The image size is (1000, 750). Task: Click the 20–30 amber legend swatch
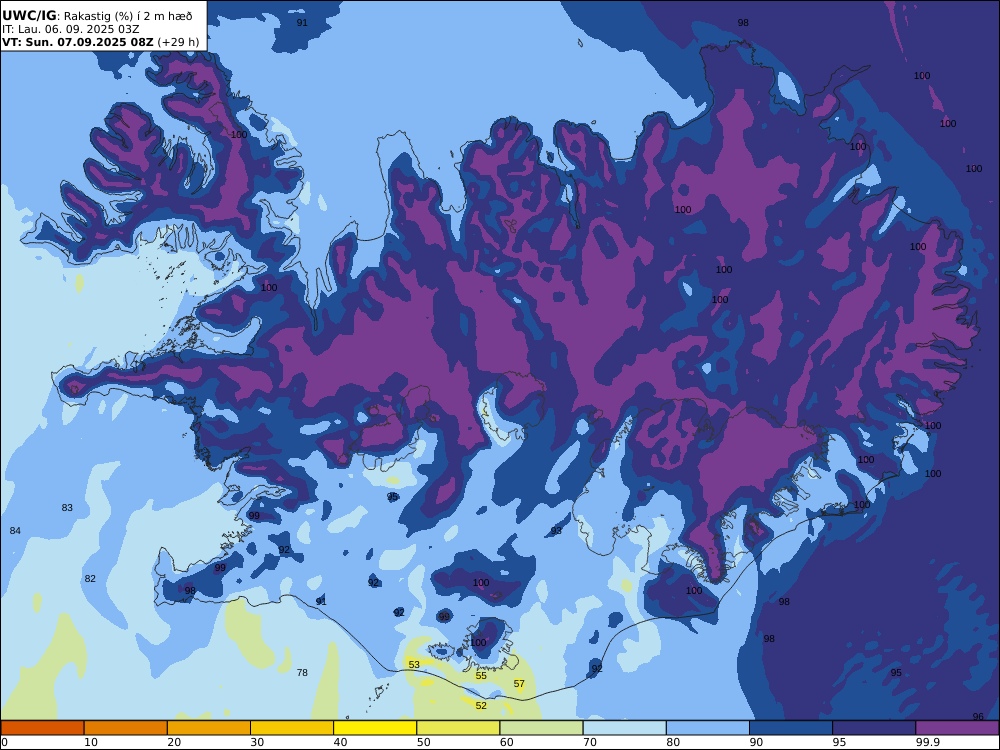point(209,728)
